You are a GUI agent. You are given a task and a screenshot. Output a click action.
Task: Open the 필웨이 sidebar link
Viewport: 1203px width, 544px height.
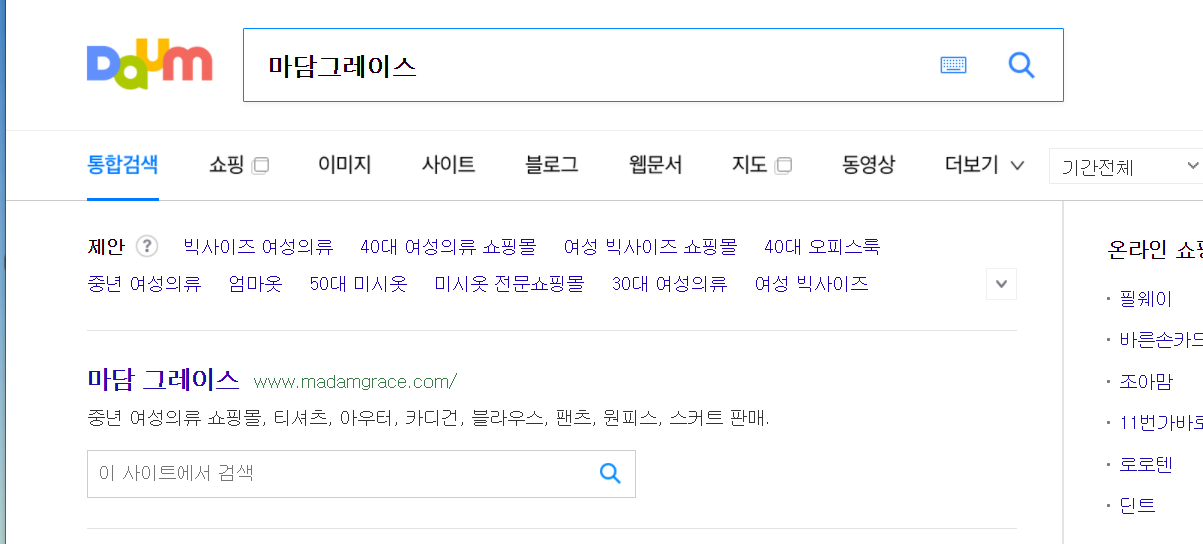(x=1145, y=299)
